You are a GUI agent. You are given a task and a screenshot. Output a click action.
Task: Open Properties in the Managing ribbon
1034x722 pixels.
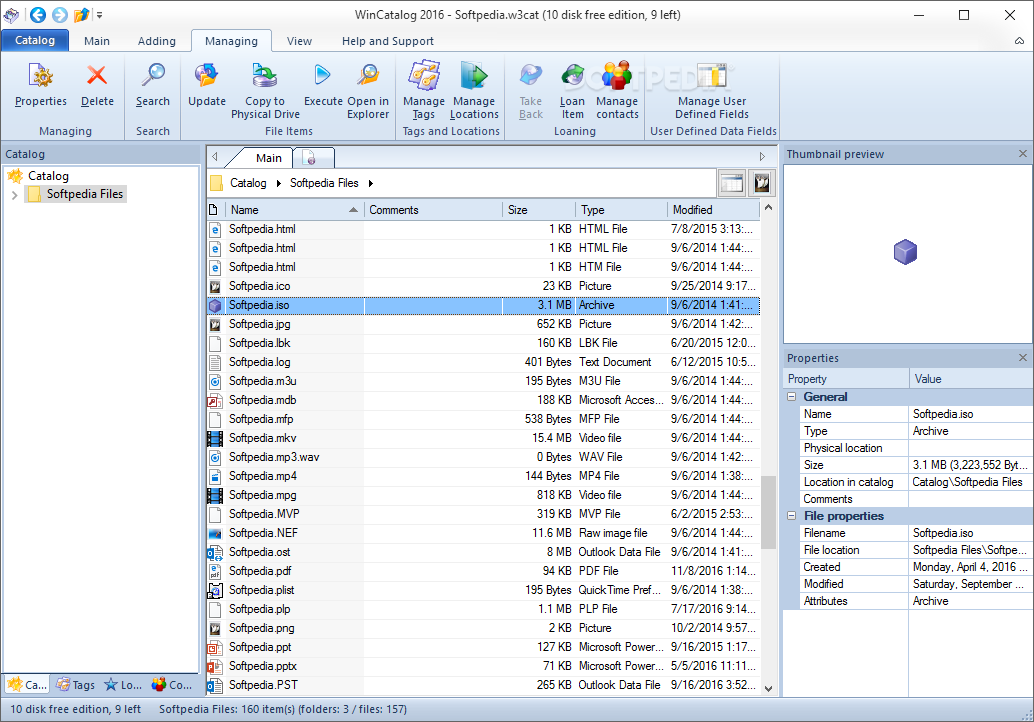tap(41, 84)
